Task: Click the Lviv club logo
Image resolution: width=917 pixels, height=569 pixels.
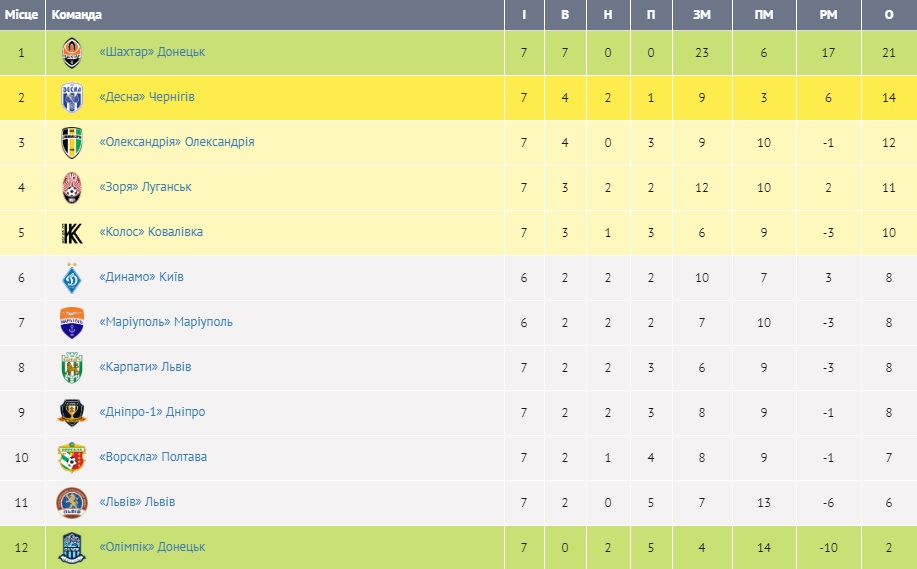Action: [x=72, y=502]
